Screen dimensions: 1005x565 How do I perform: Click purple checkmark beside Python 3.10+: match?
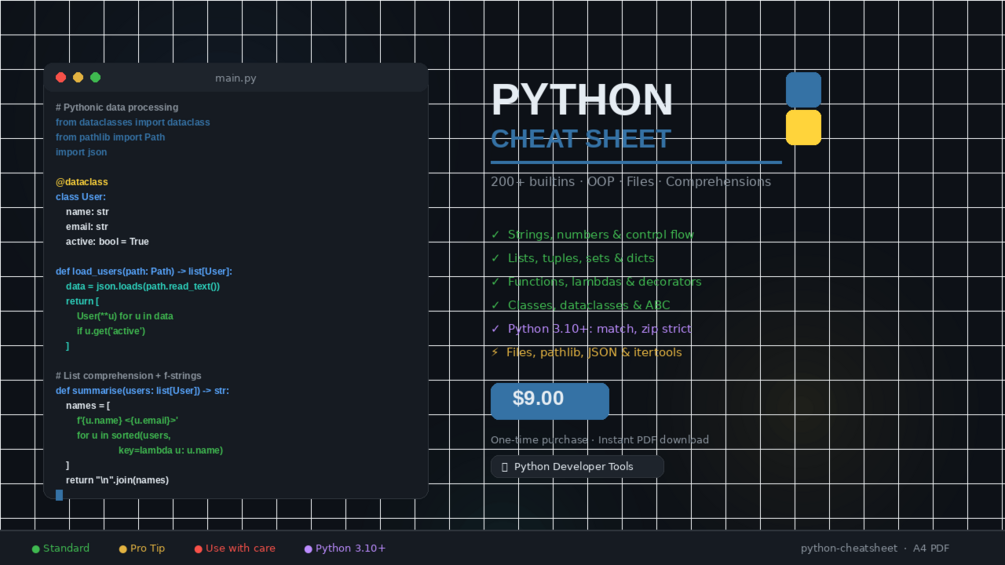[495, 329]
